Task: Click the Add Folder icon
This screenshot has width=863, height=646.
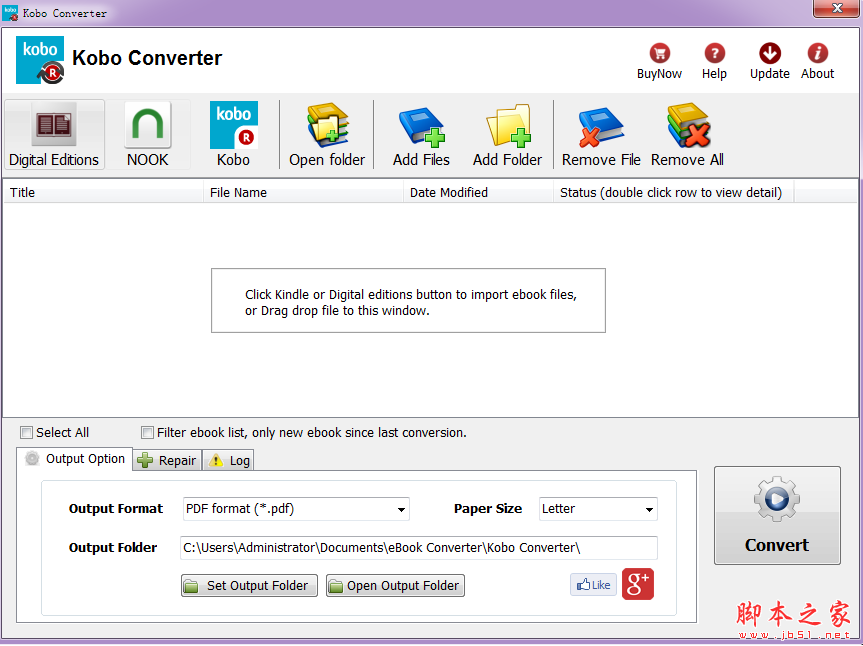Action: tap(507, 135)
